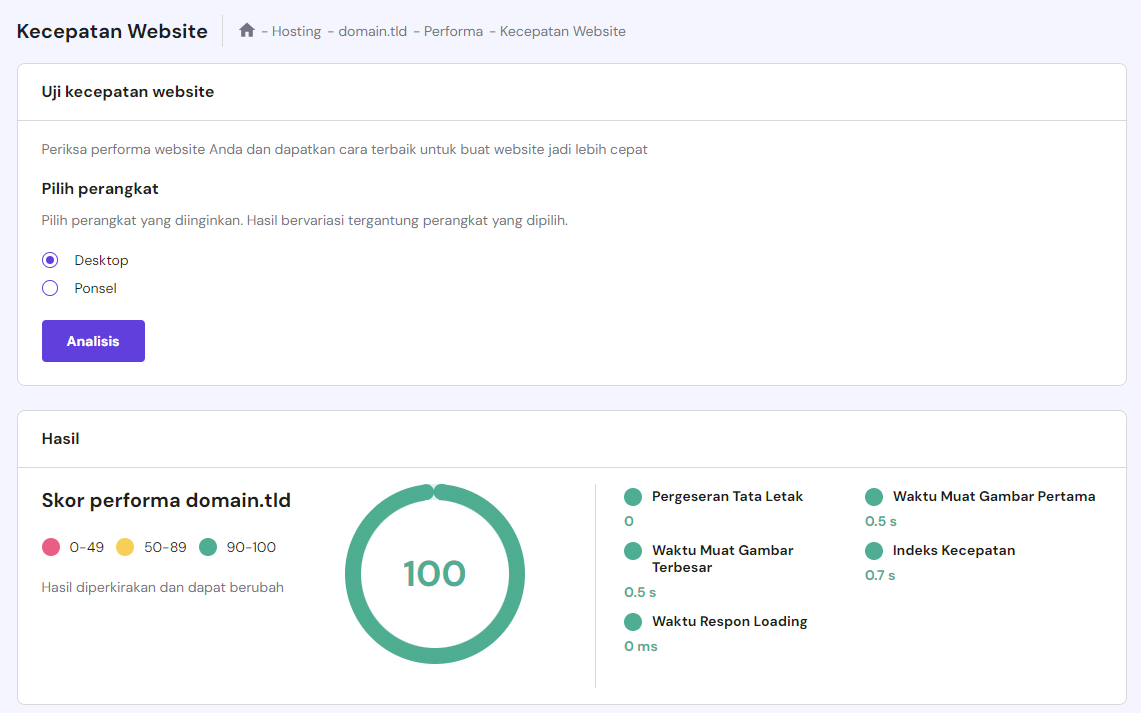Click the Analisis button

coord(93,340)
